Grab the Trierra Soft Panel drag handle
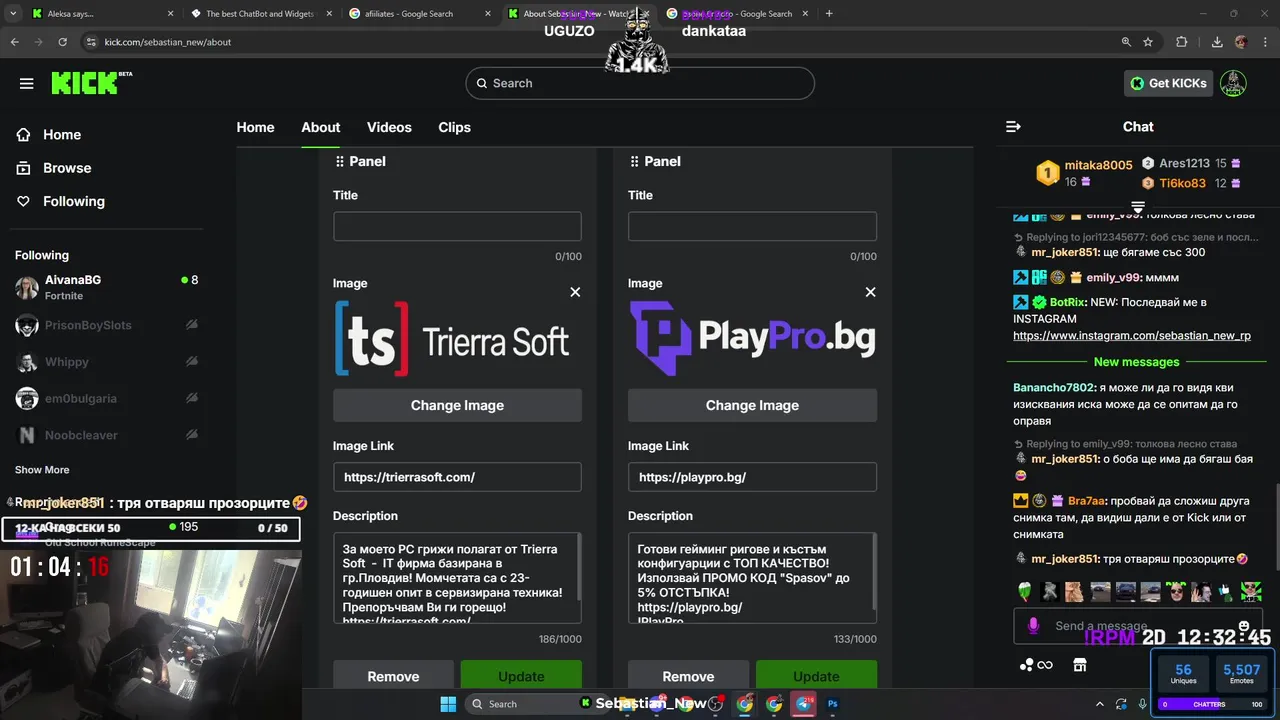This screenshot has width=1280, height=720. pyautogui.click(x=340, y=161)
